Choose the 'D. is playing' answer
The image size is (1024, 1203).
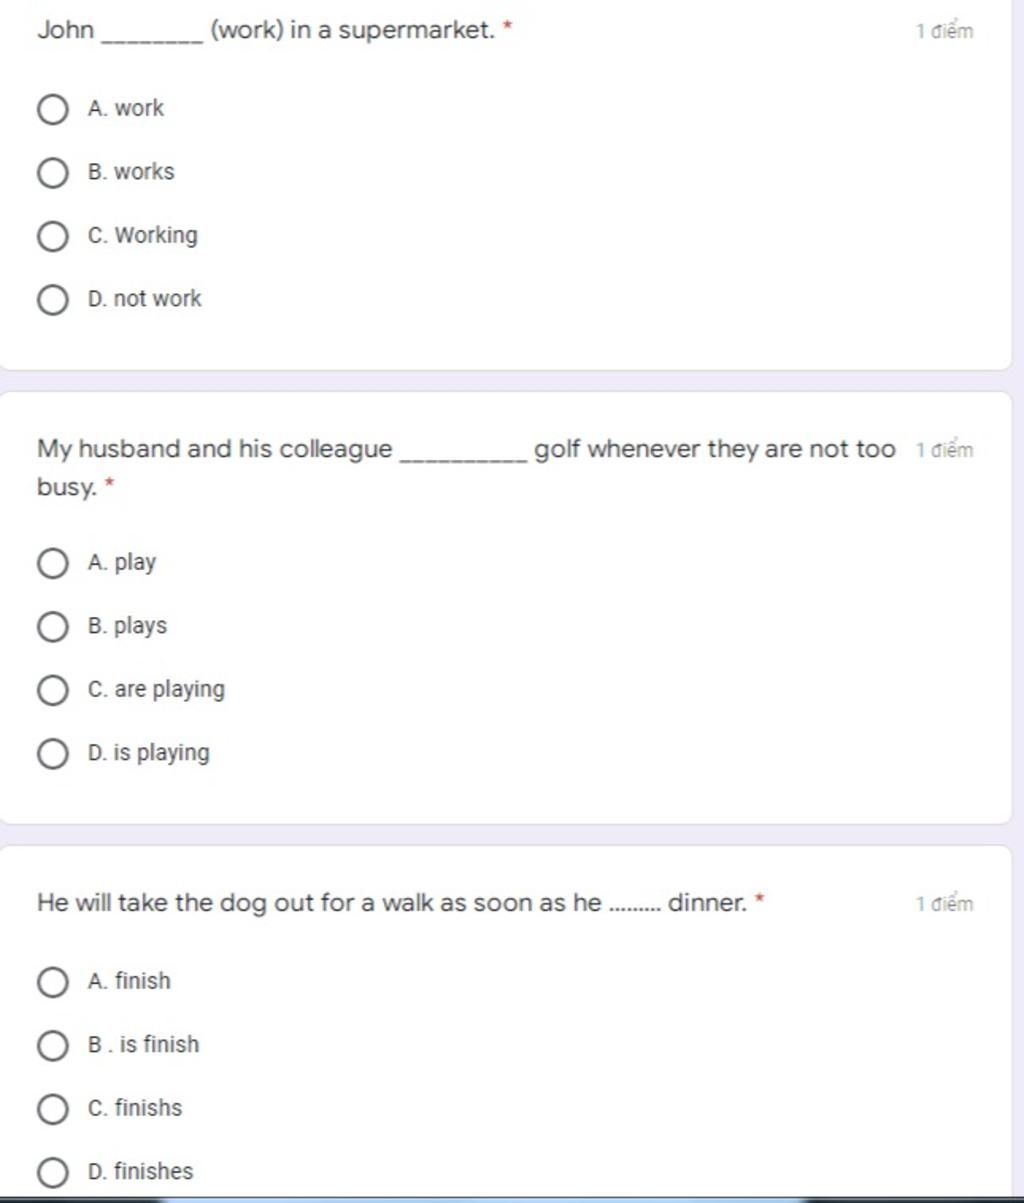coord(53,753)
